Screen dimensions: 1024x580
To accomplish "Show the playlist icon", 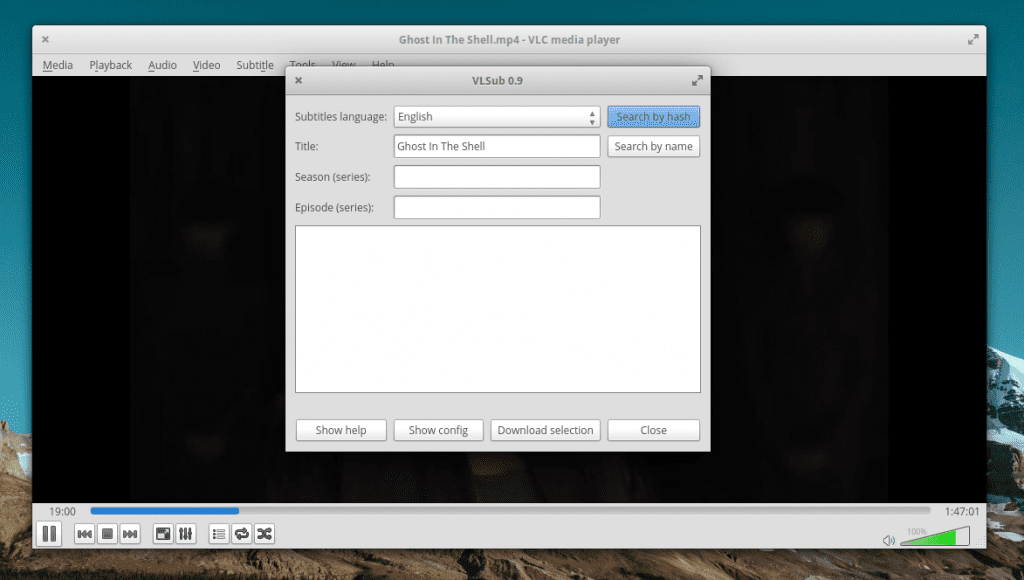I will click(219, 534).
